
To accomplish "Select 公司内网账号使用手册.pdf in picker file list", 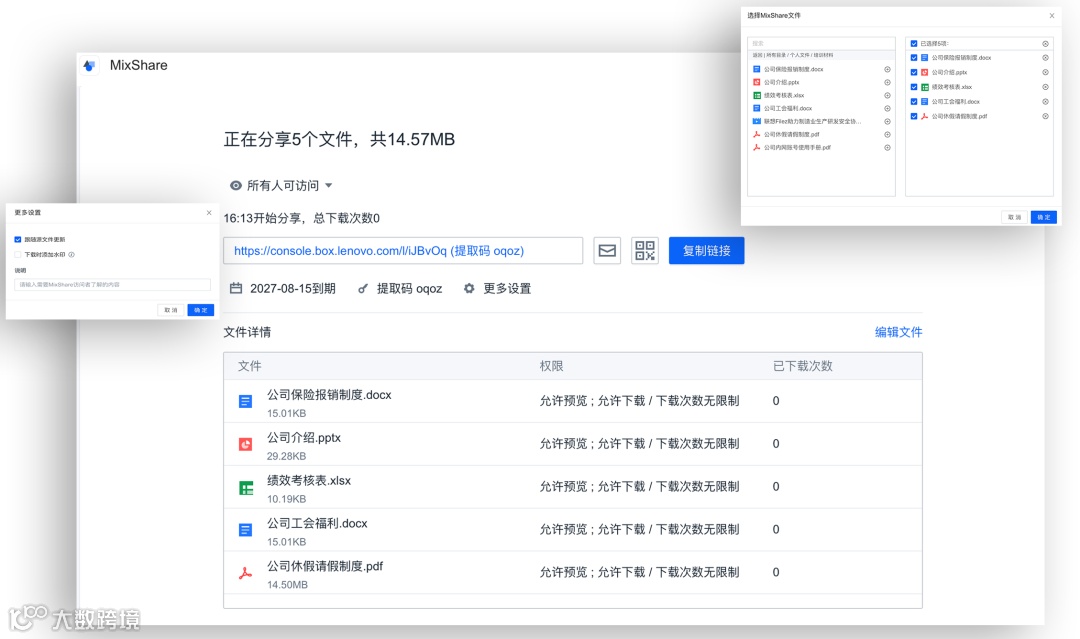I will (x=797, y=148).
